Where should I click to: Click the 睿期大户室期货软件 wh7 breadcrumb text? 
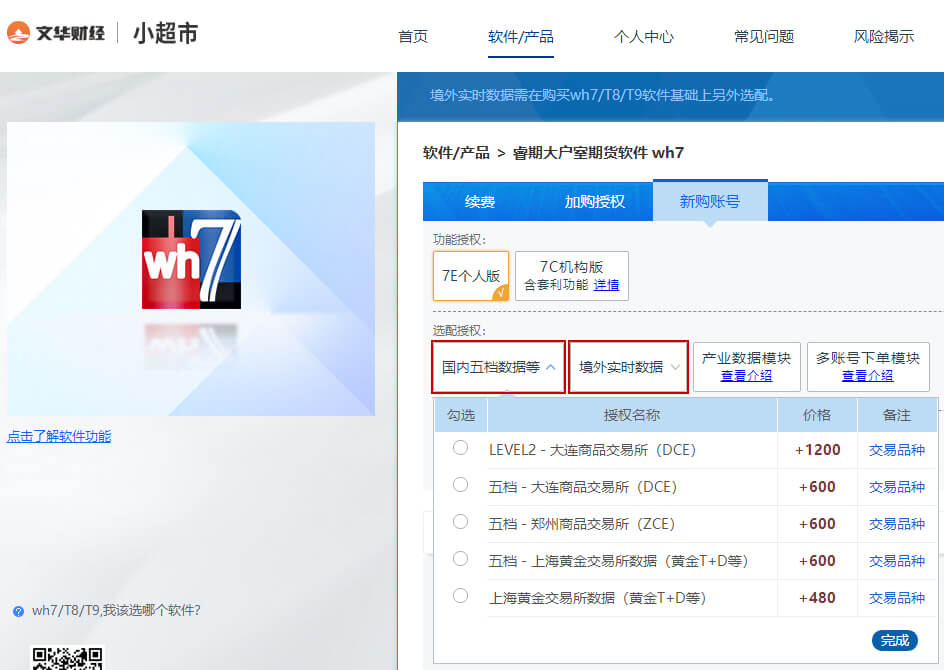pyautogui.click(x=598, y=153)
